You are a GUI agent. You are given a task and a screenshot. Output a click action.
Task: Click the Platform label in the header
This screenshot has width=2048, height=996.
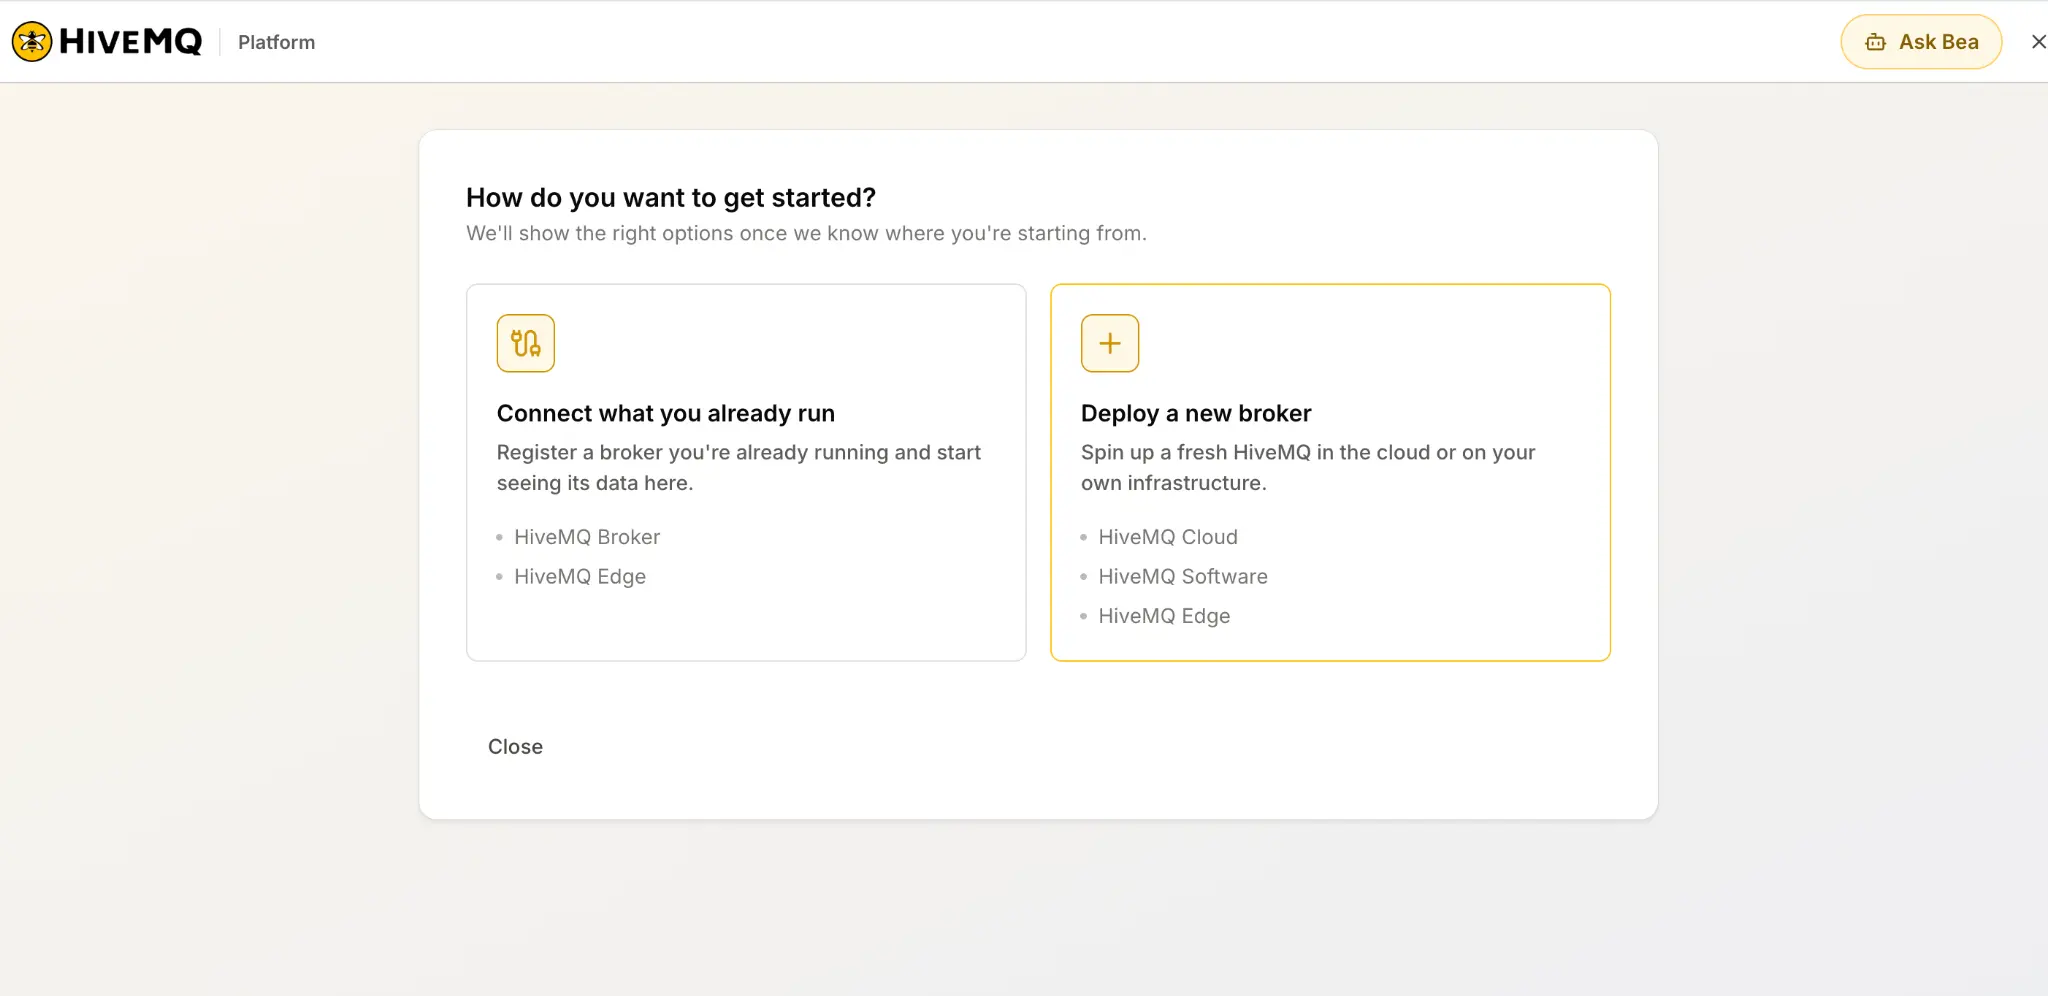276,42
